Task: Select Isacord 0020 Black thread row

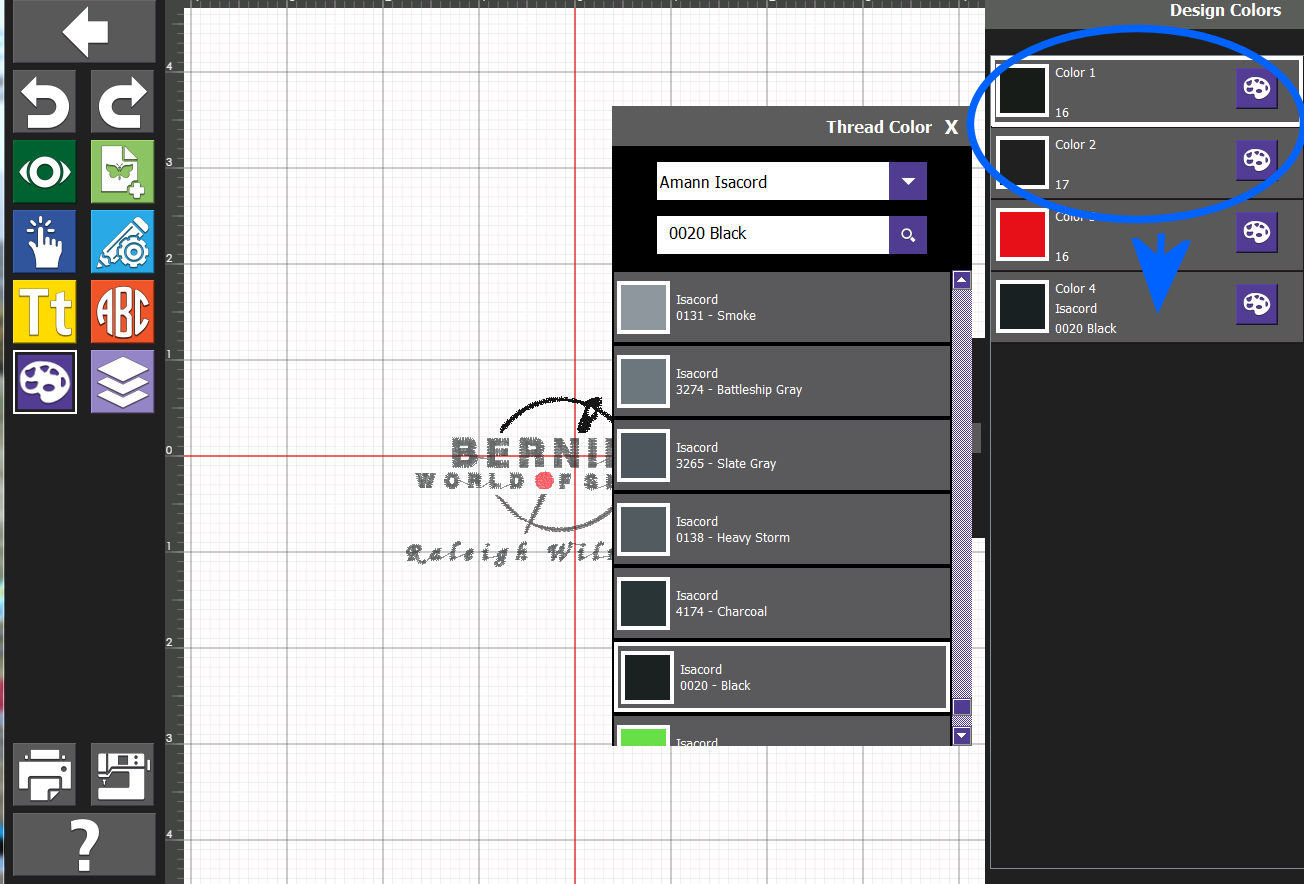Action: pos(781,677)
